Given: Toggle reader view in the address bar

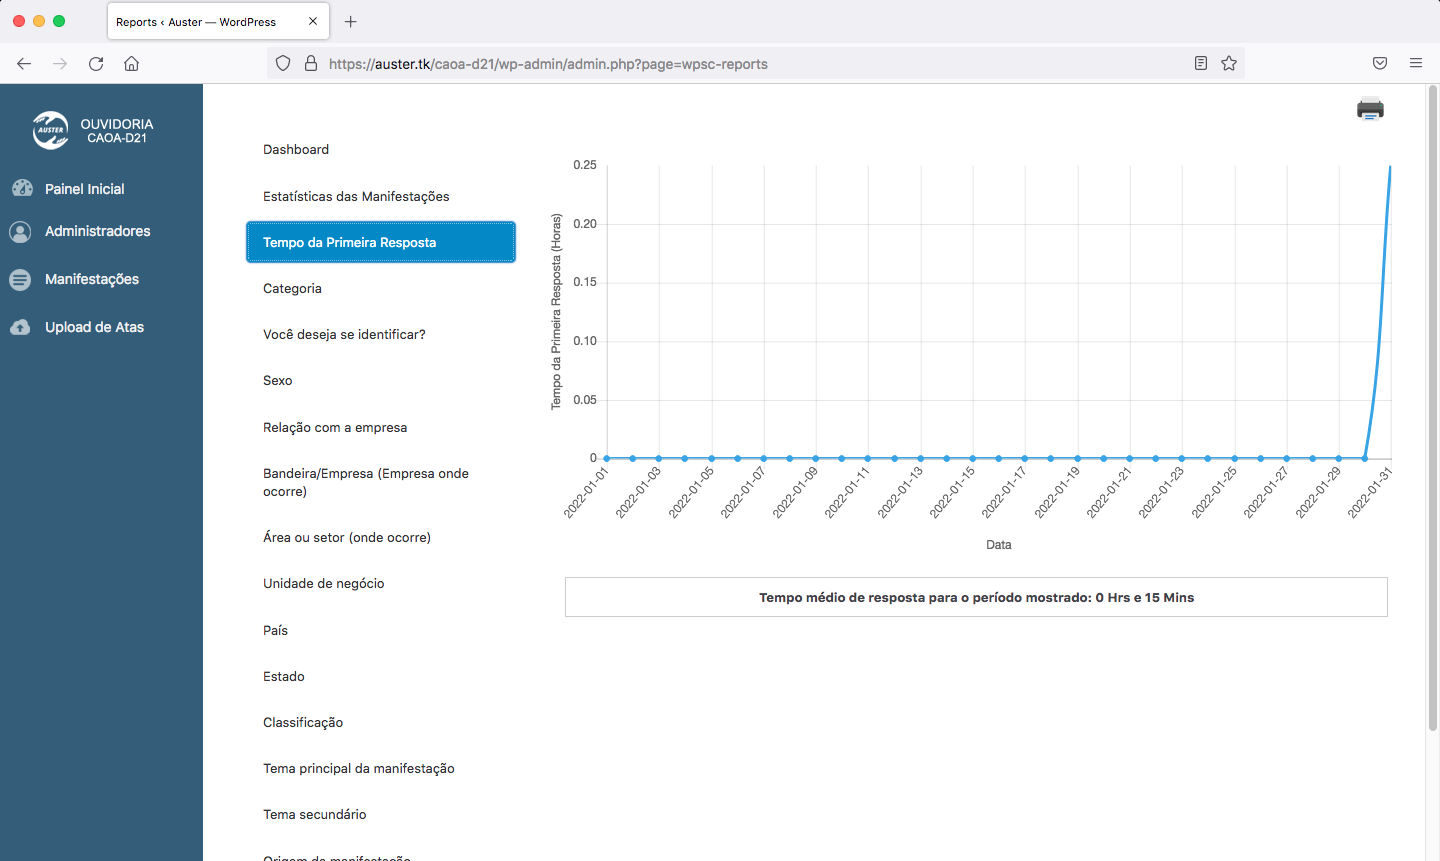Looking at the screenshot, I should pos(1201,63).
